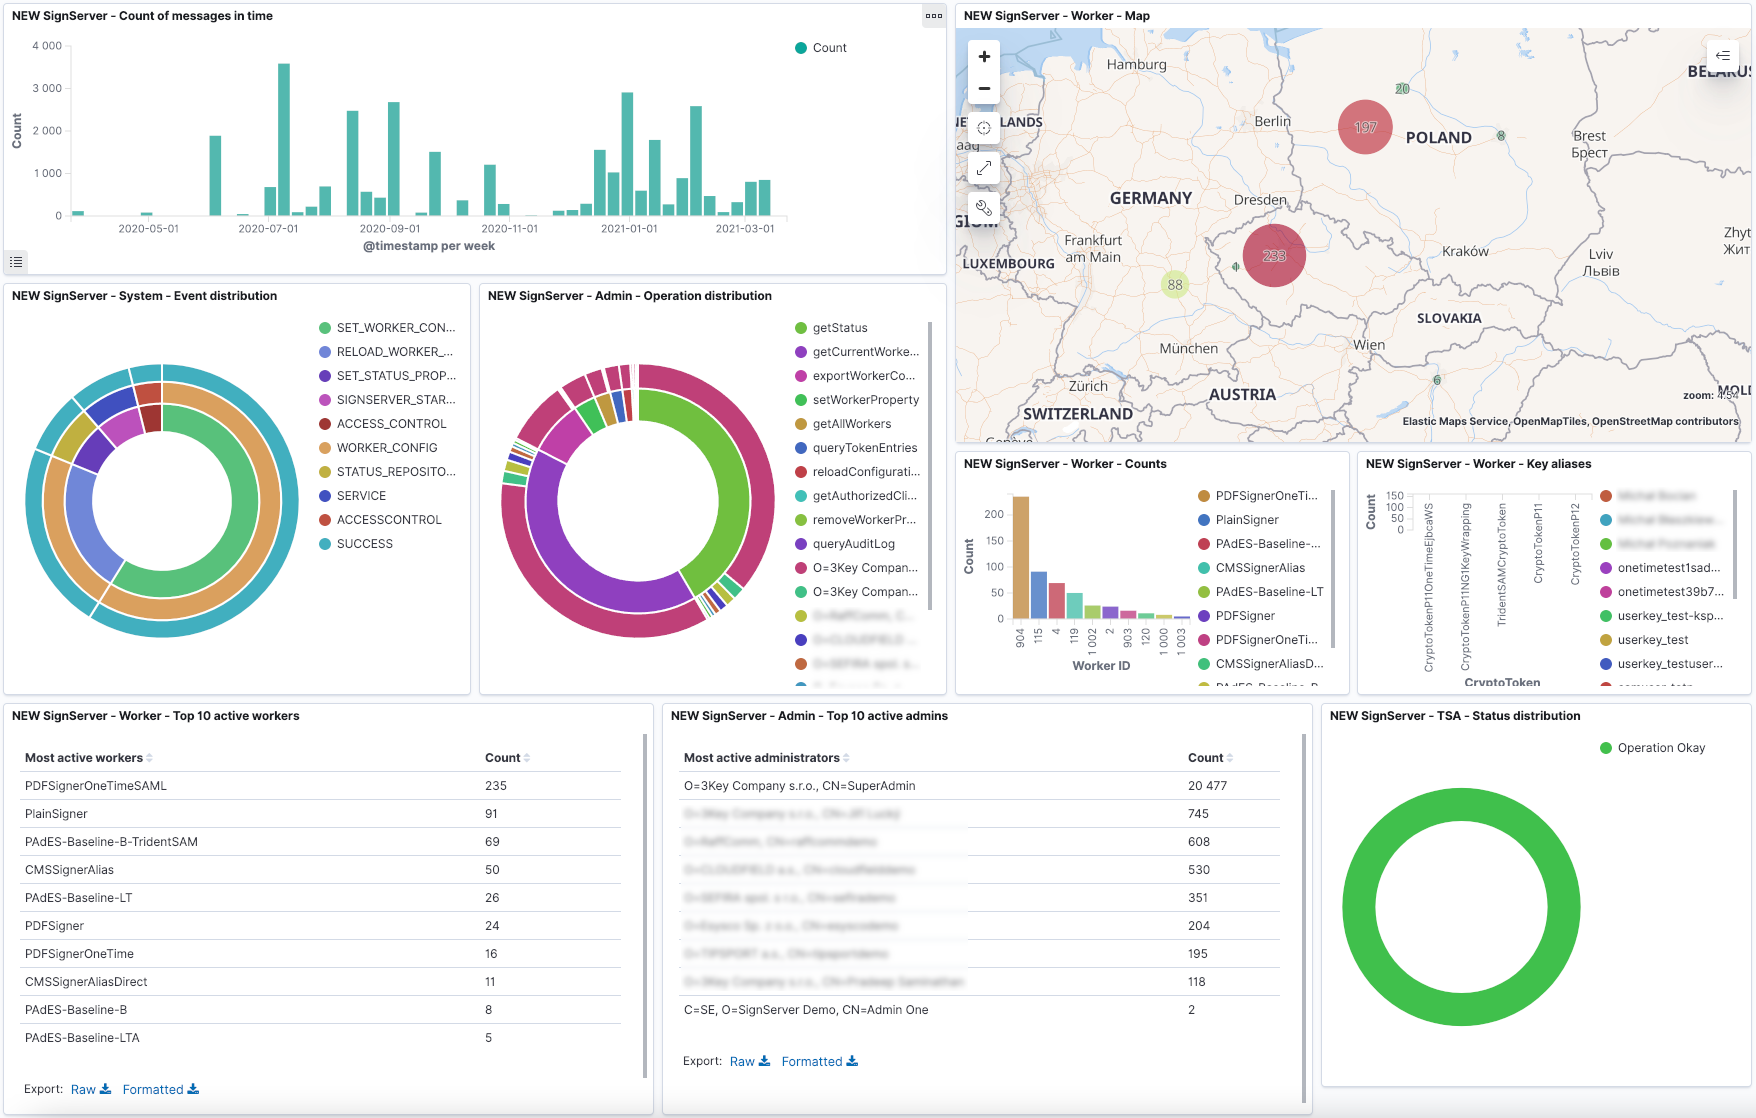Click the 88 cluster near Frankfurt
The width and height of the screenshot is (1756, 1118).
(1175, 285)
